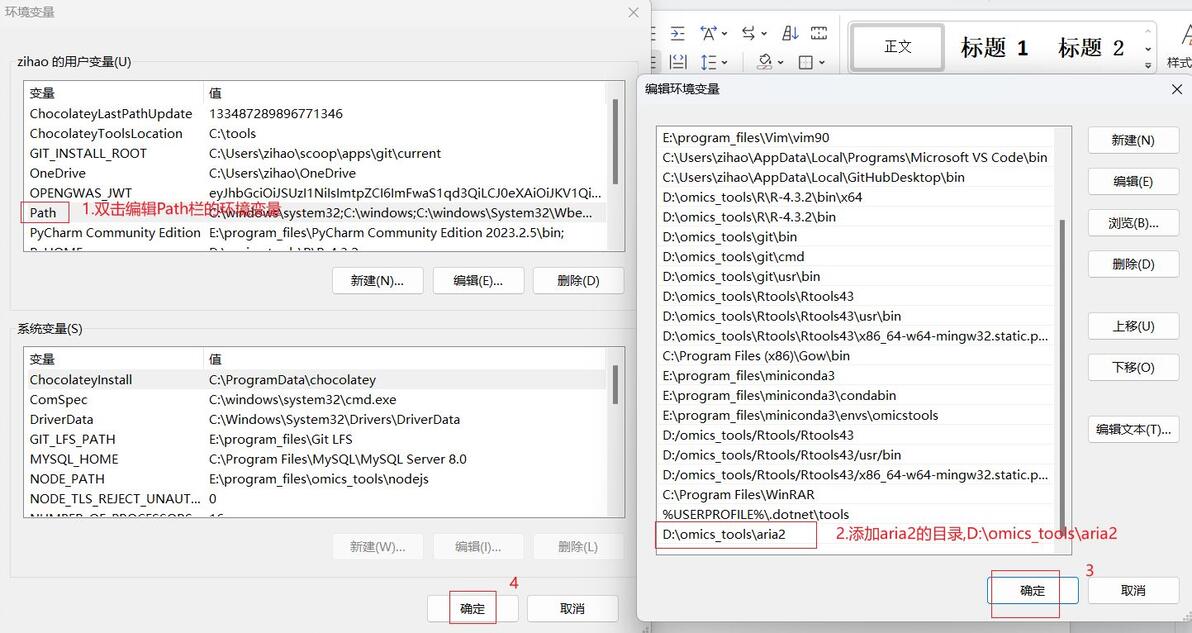Viewport: 1192px width, 633px height.
Task: Select the Path user variable row
Action: [315, 213]
